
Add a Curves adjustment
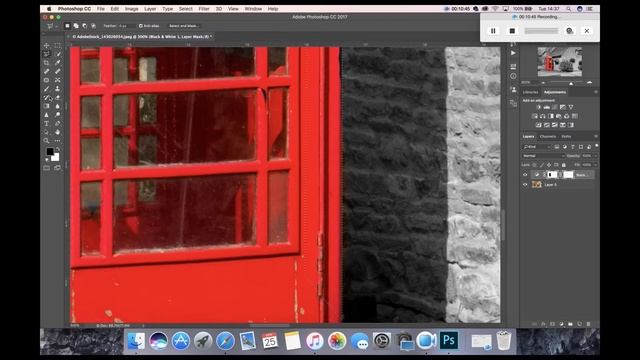[x=555, y=107]
